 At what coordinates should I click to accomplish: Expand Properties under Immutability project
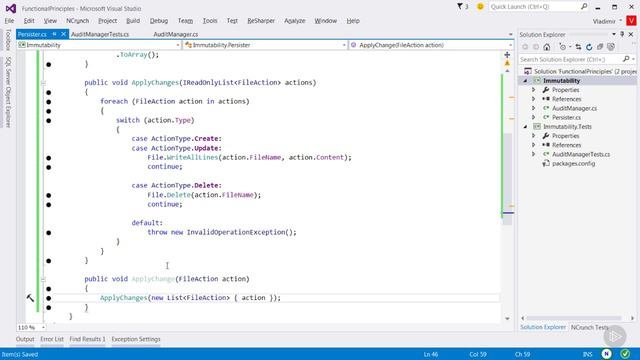(x=533, y=90)
